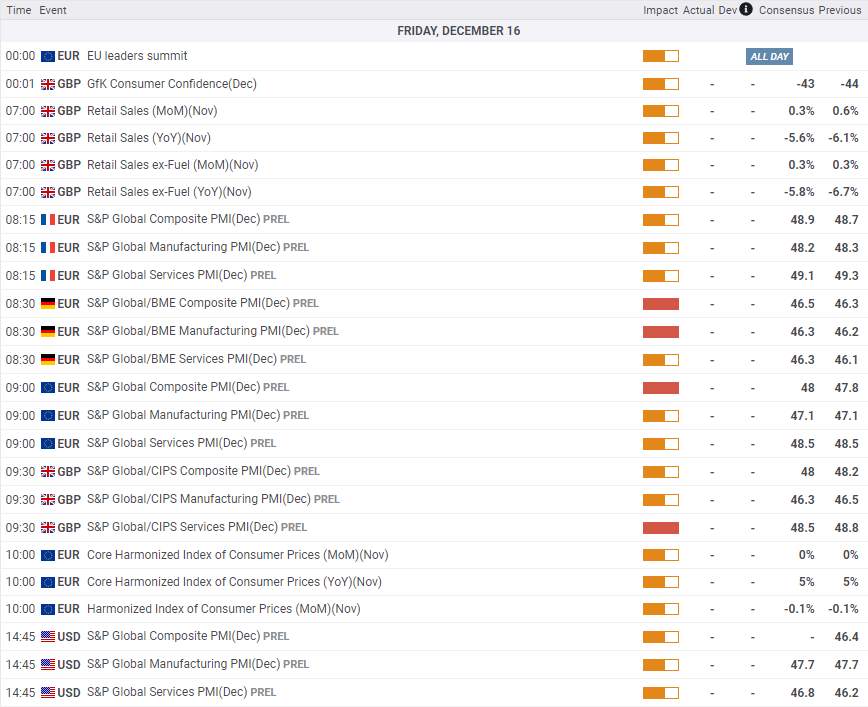Click the Consensus column header
868x707 pixels.
coord(787,10)
